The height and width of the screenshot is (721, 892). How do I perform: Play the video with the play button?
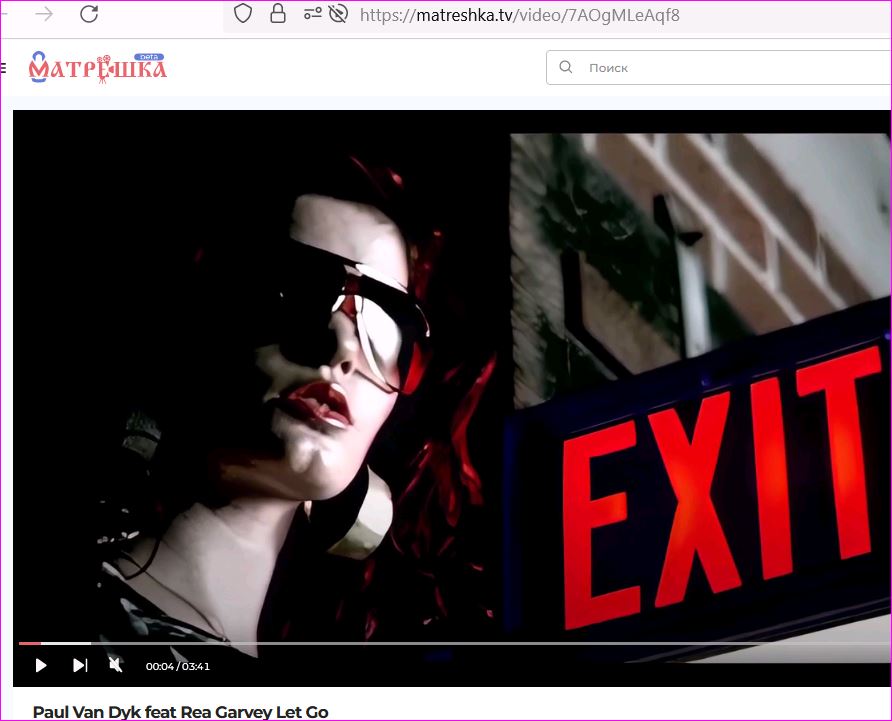click(41, 665)
